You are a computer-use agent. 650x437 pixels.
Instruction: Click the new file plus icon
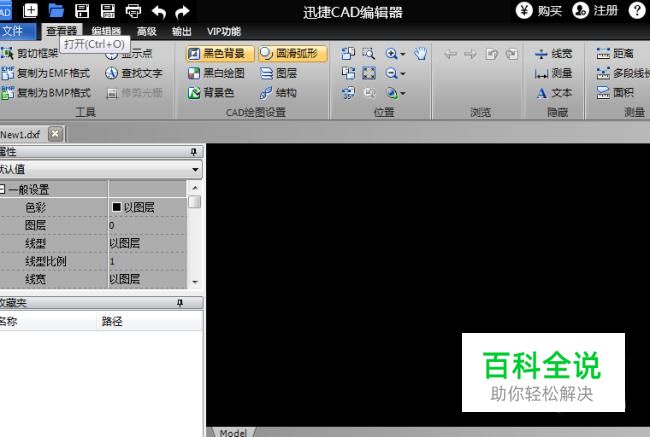click(31, 11)
